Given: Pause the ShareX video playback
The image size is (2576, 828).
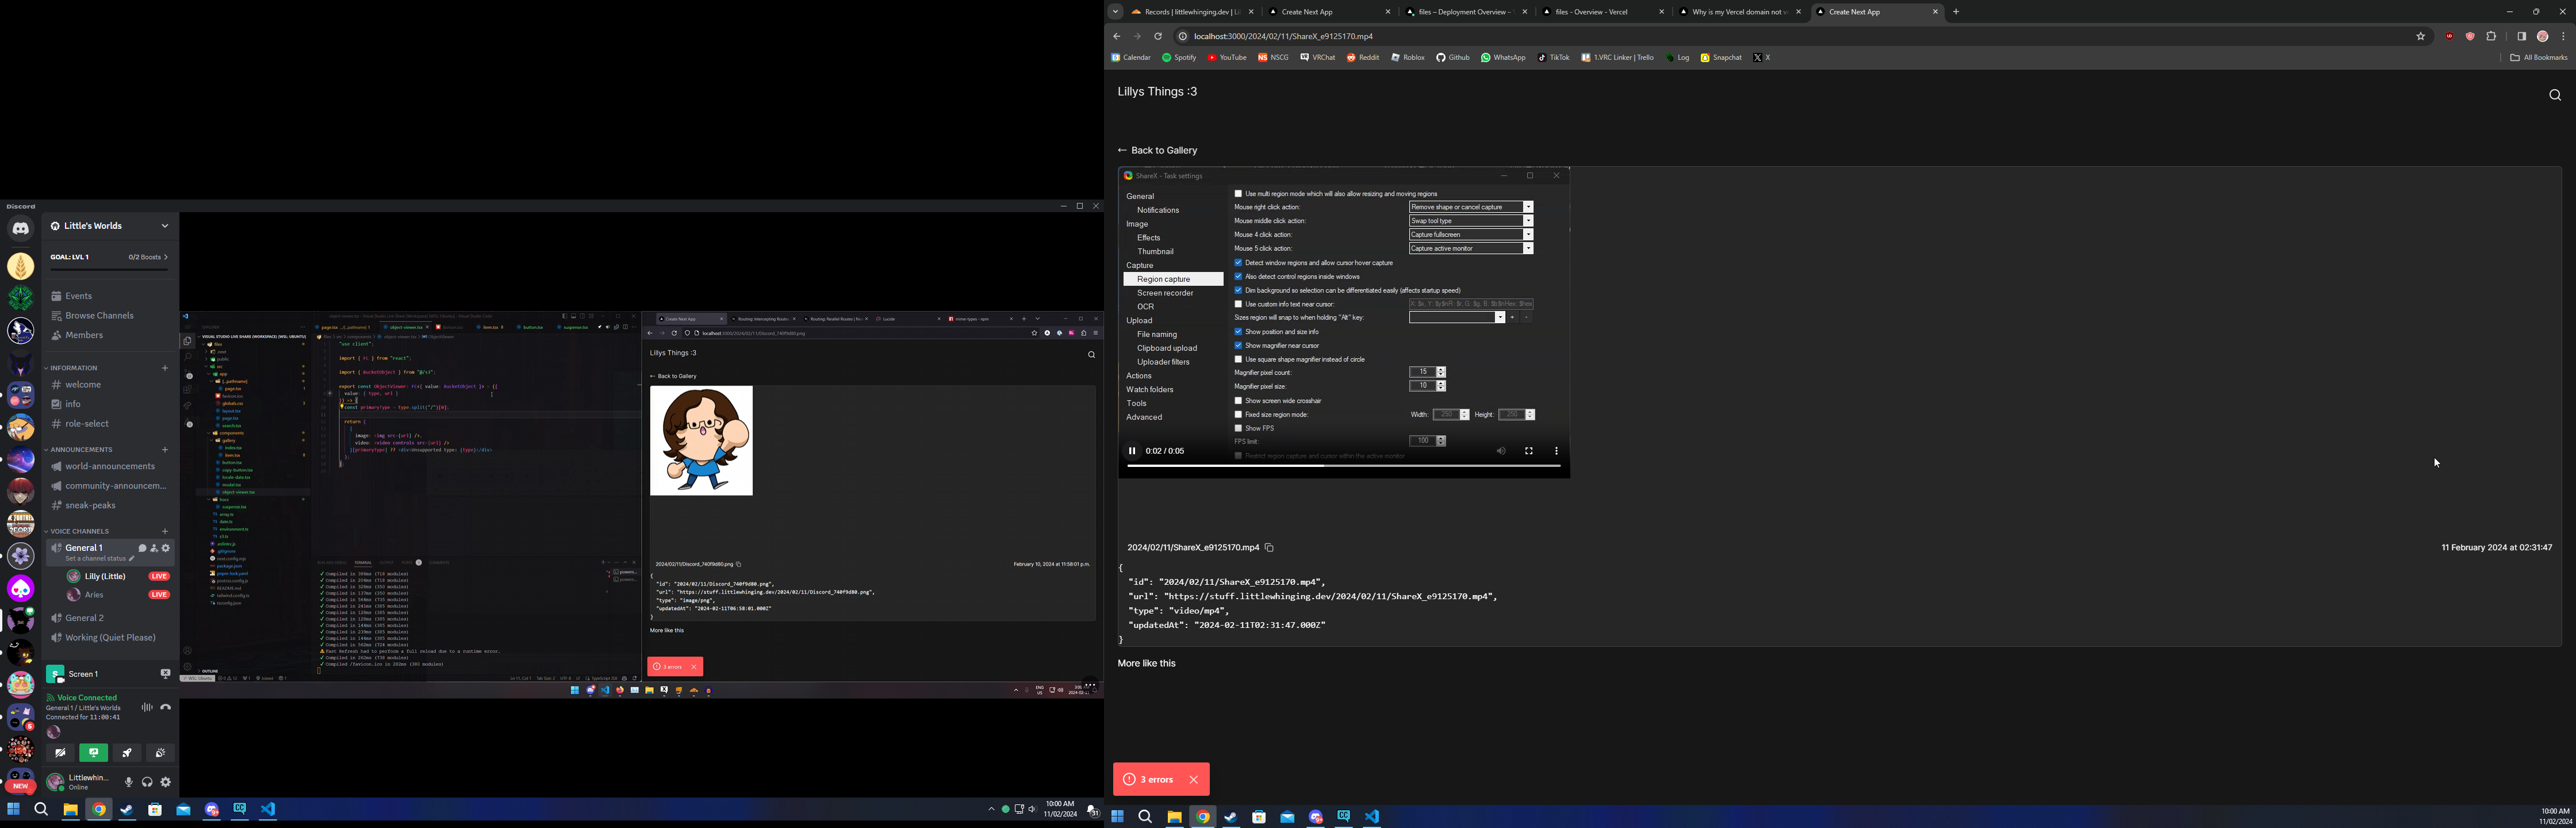Looking at the screenshot, I should click(1132, 451).
